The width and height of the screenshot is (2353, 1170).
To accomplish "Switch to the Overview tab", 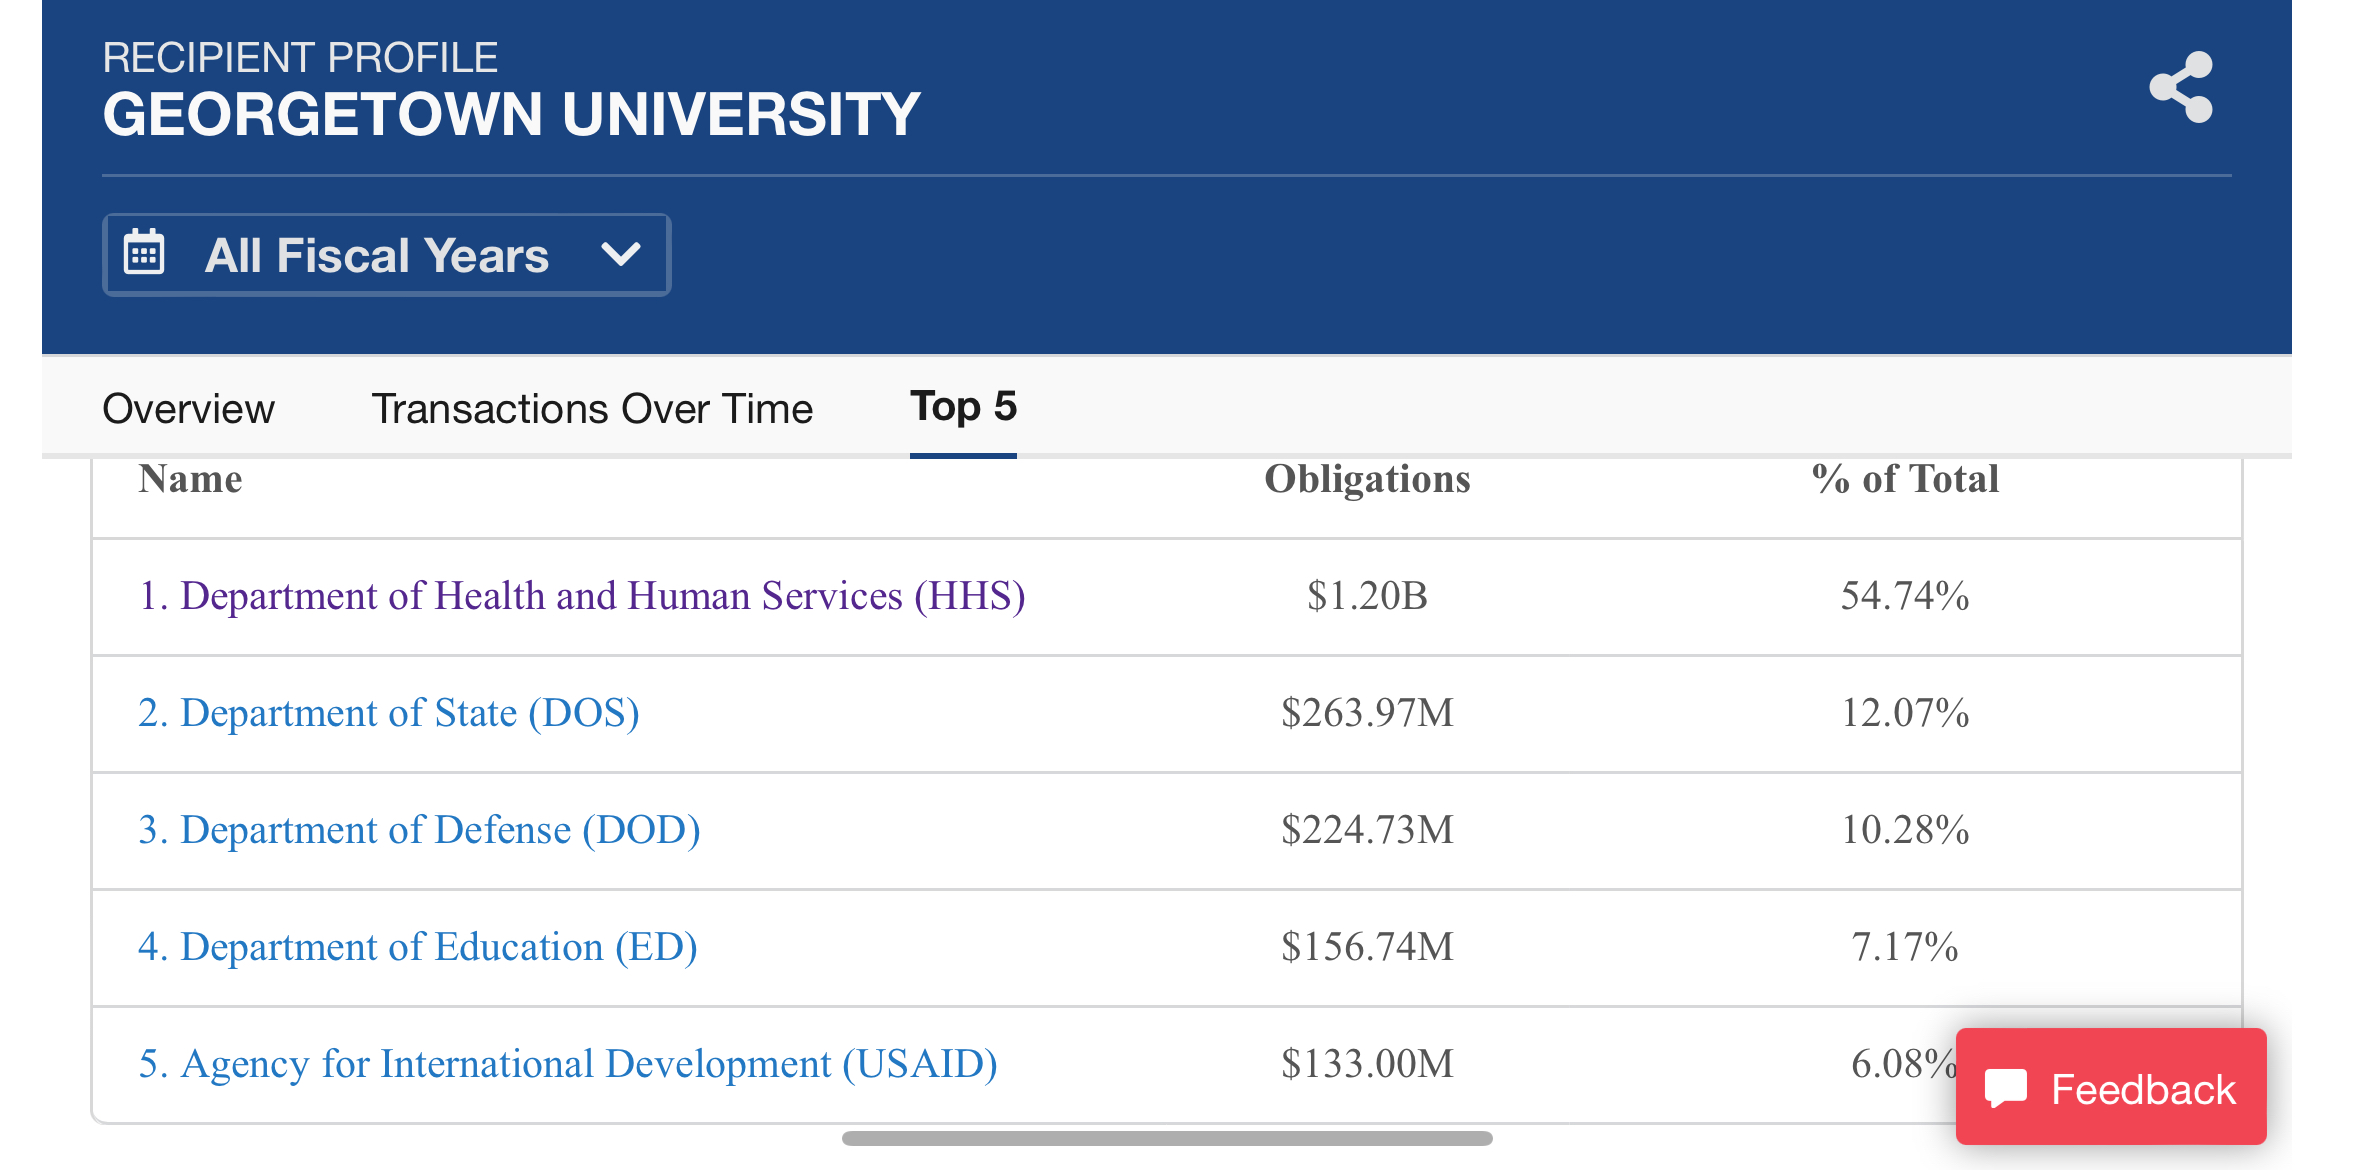I will click(188, 408).
